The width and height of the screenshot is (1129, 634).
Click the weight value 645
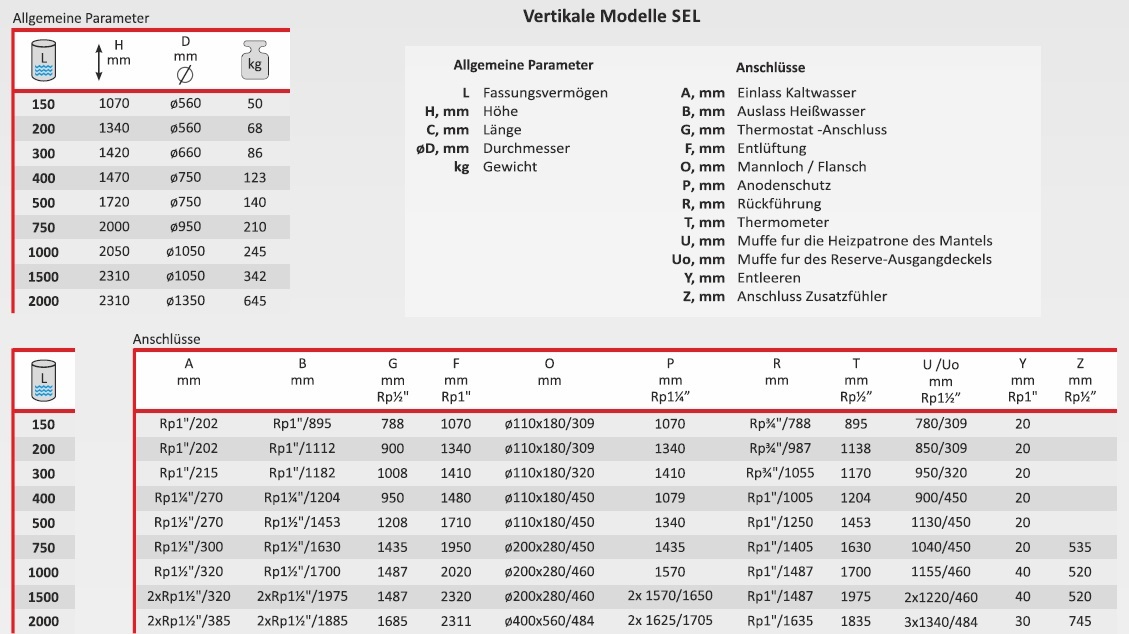click(x=255, y=301)
